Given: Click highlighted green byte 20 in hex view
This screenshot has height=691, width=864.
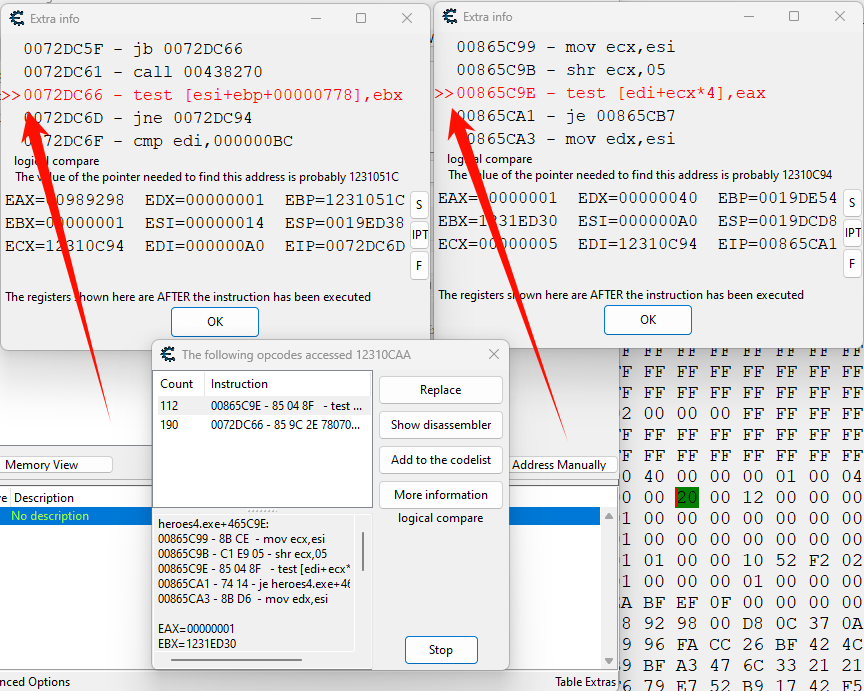Looking at the screenshot, I should tap(687, 498).
